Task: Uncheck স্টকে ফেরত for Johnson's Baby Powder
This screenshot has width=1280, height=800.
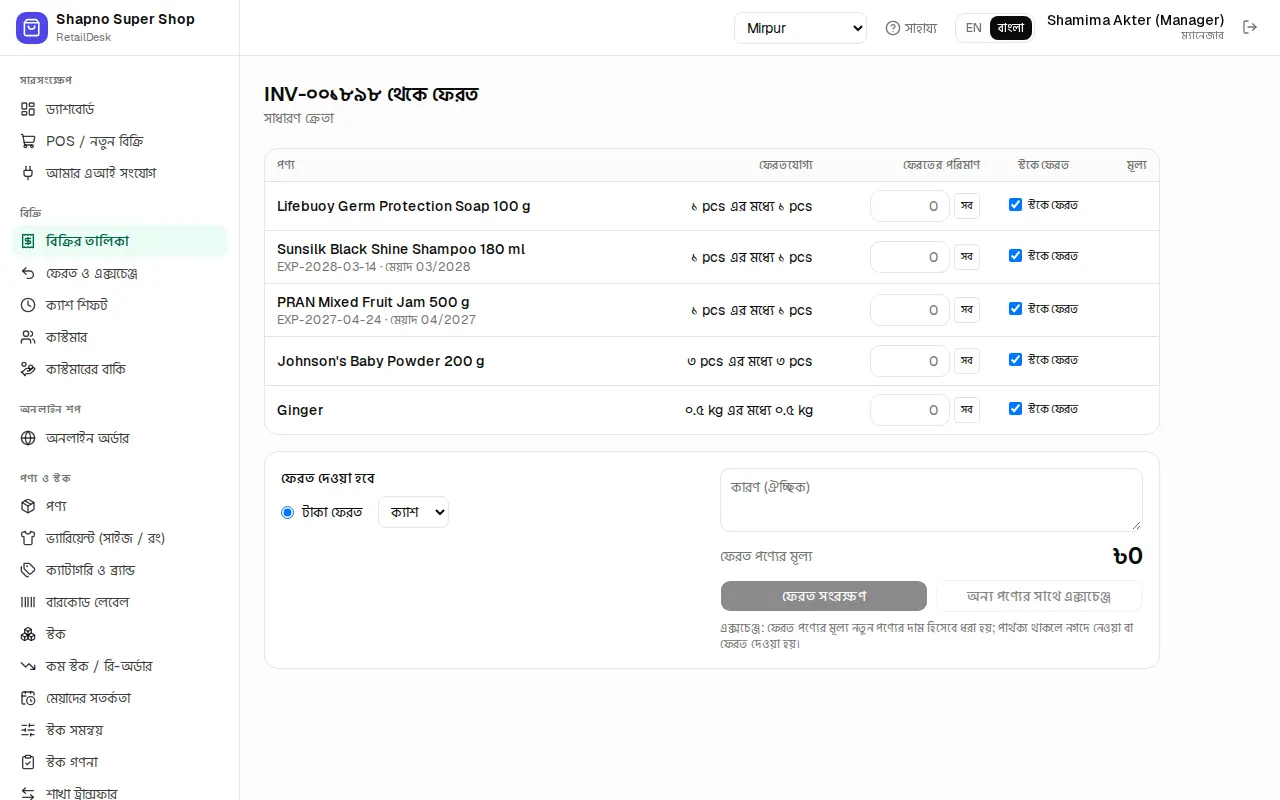Action: click(1015, 360)
